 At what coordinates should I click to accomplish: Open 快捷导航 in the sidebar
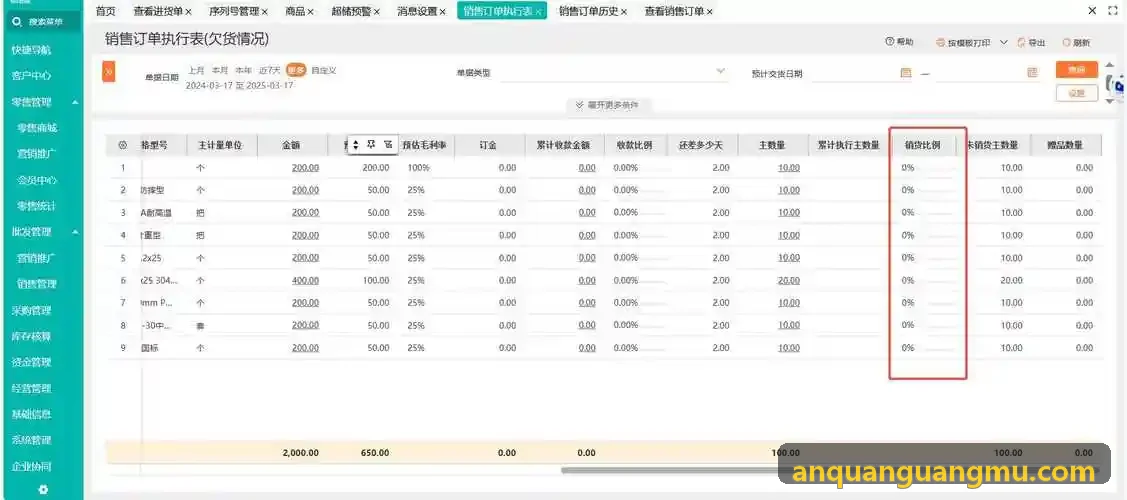(32, 50)
